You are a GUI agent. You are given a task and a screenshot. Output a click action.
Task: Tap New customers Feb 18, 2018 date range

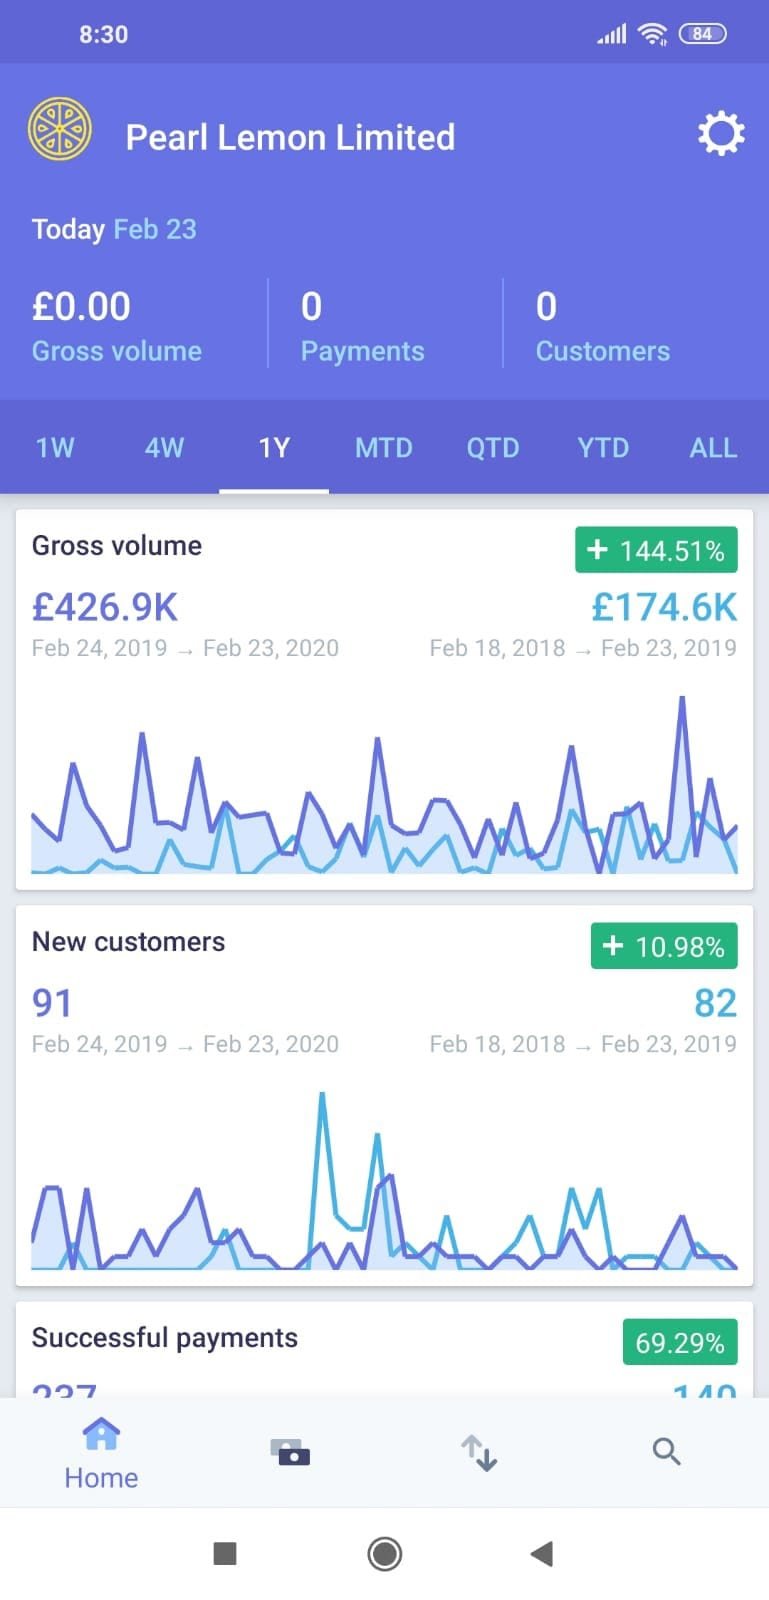click(x=583, y=1044)
